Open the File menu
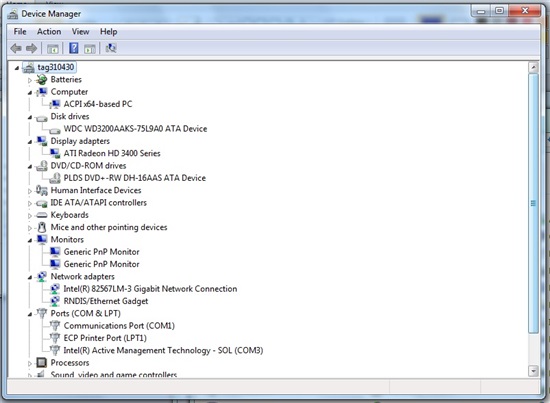The image size is (550, 403). pos(20,32)
